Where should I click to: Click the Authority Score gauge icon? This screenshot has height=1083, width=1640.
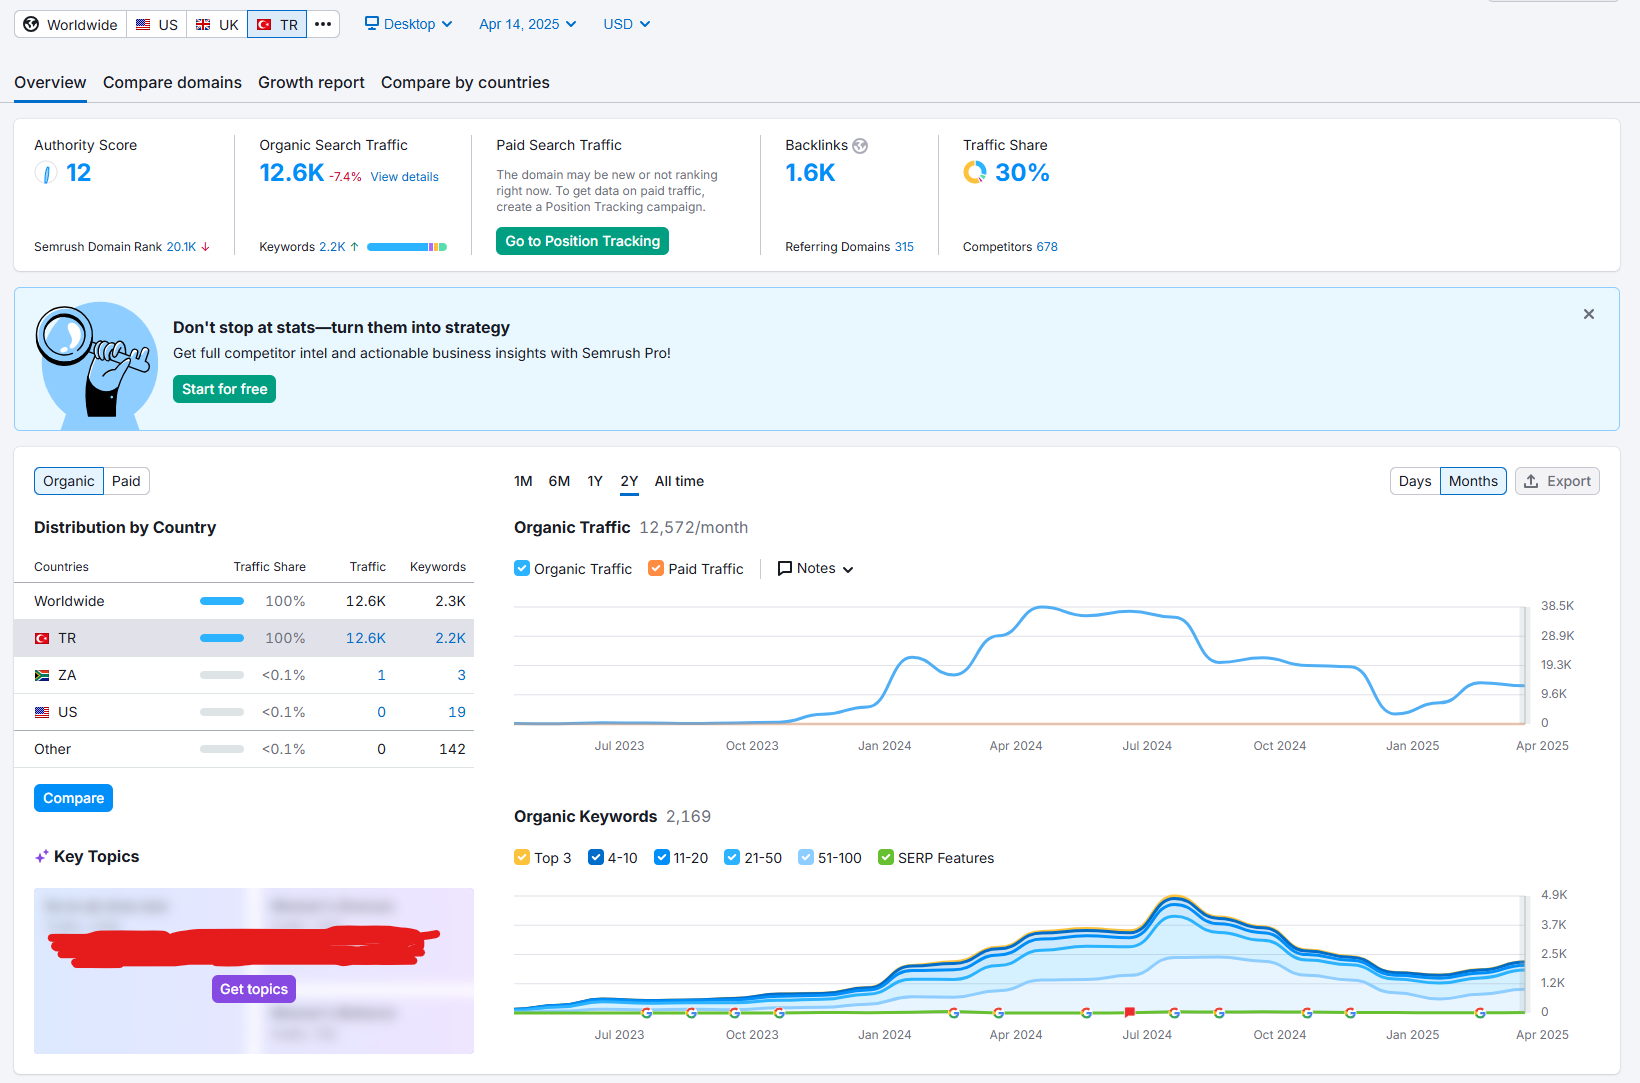[x=46, y=173]
